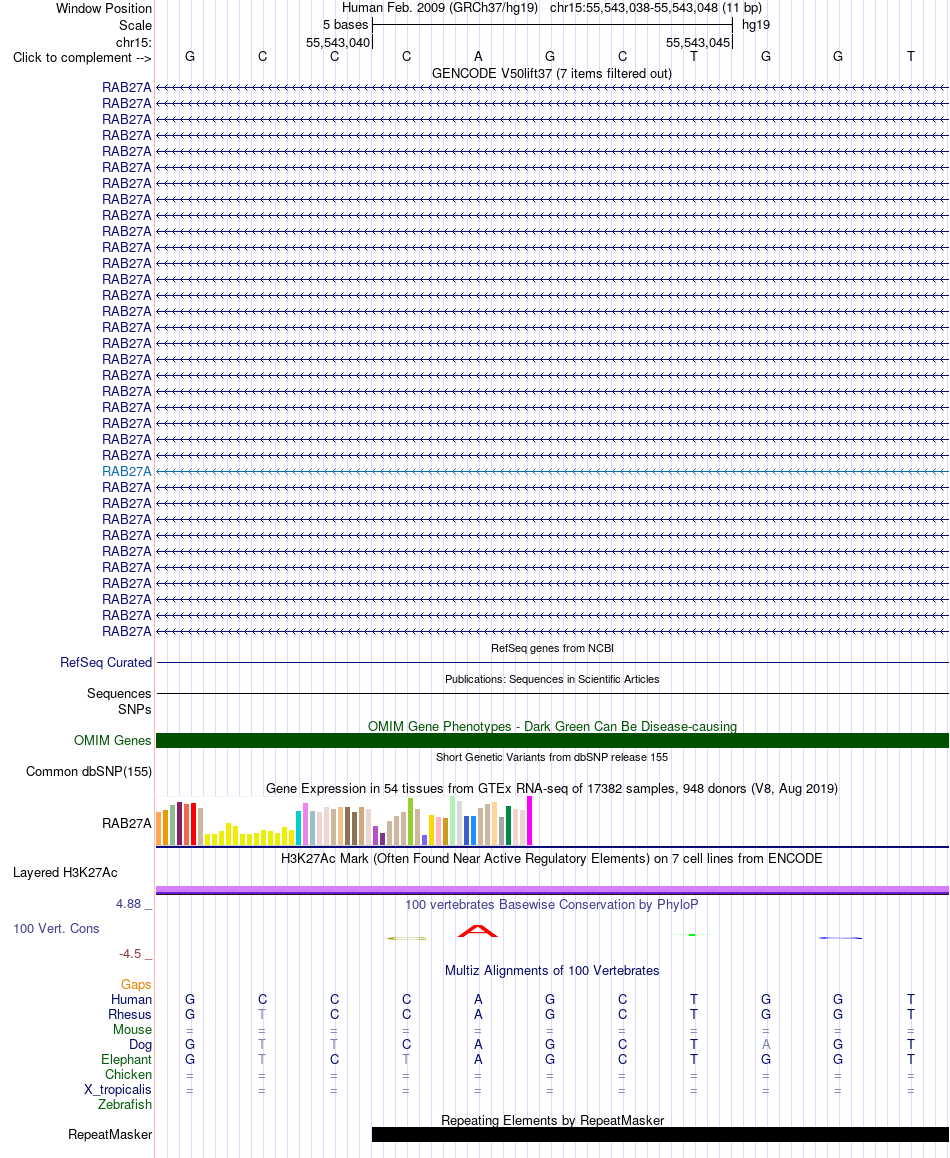The image size is (950, 1158).
Task: Click the 4.88 PhyloP scale value
Action: click(x=129, y=903)
